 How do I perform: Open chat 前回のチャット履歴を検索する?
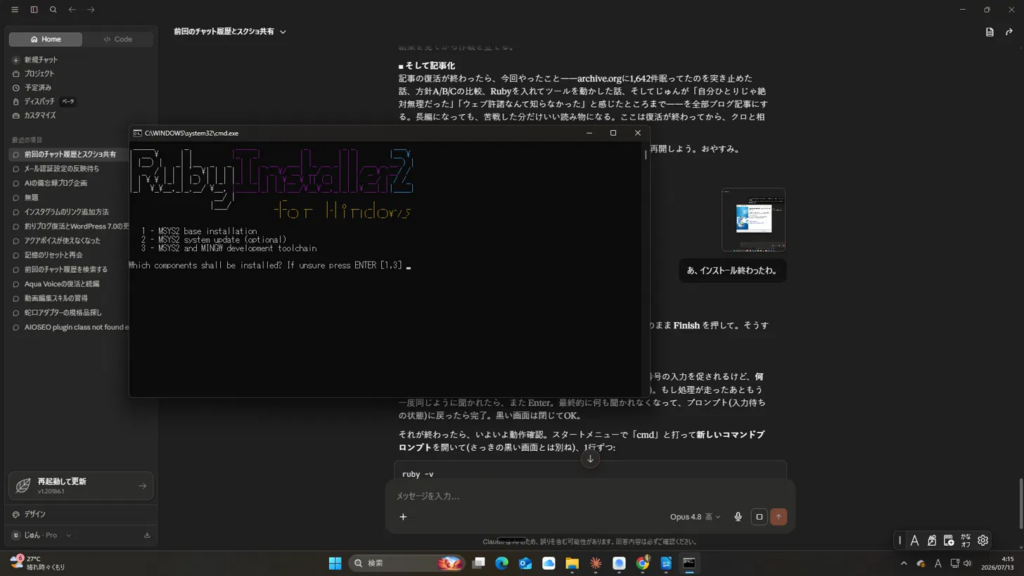click(66, 269)
